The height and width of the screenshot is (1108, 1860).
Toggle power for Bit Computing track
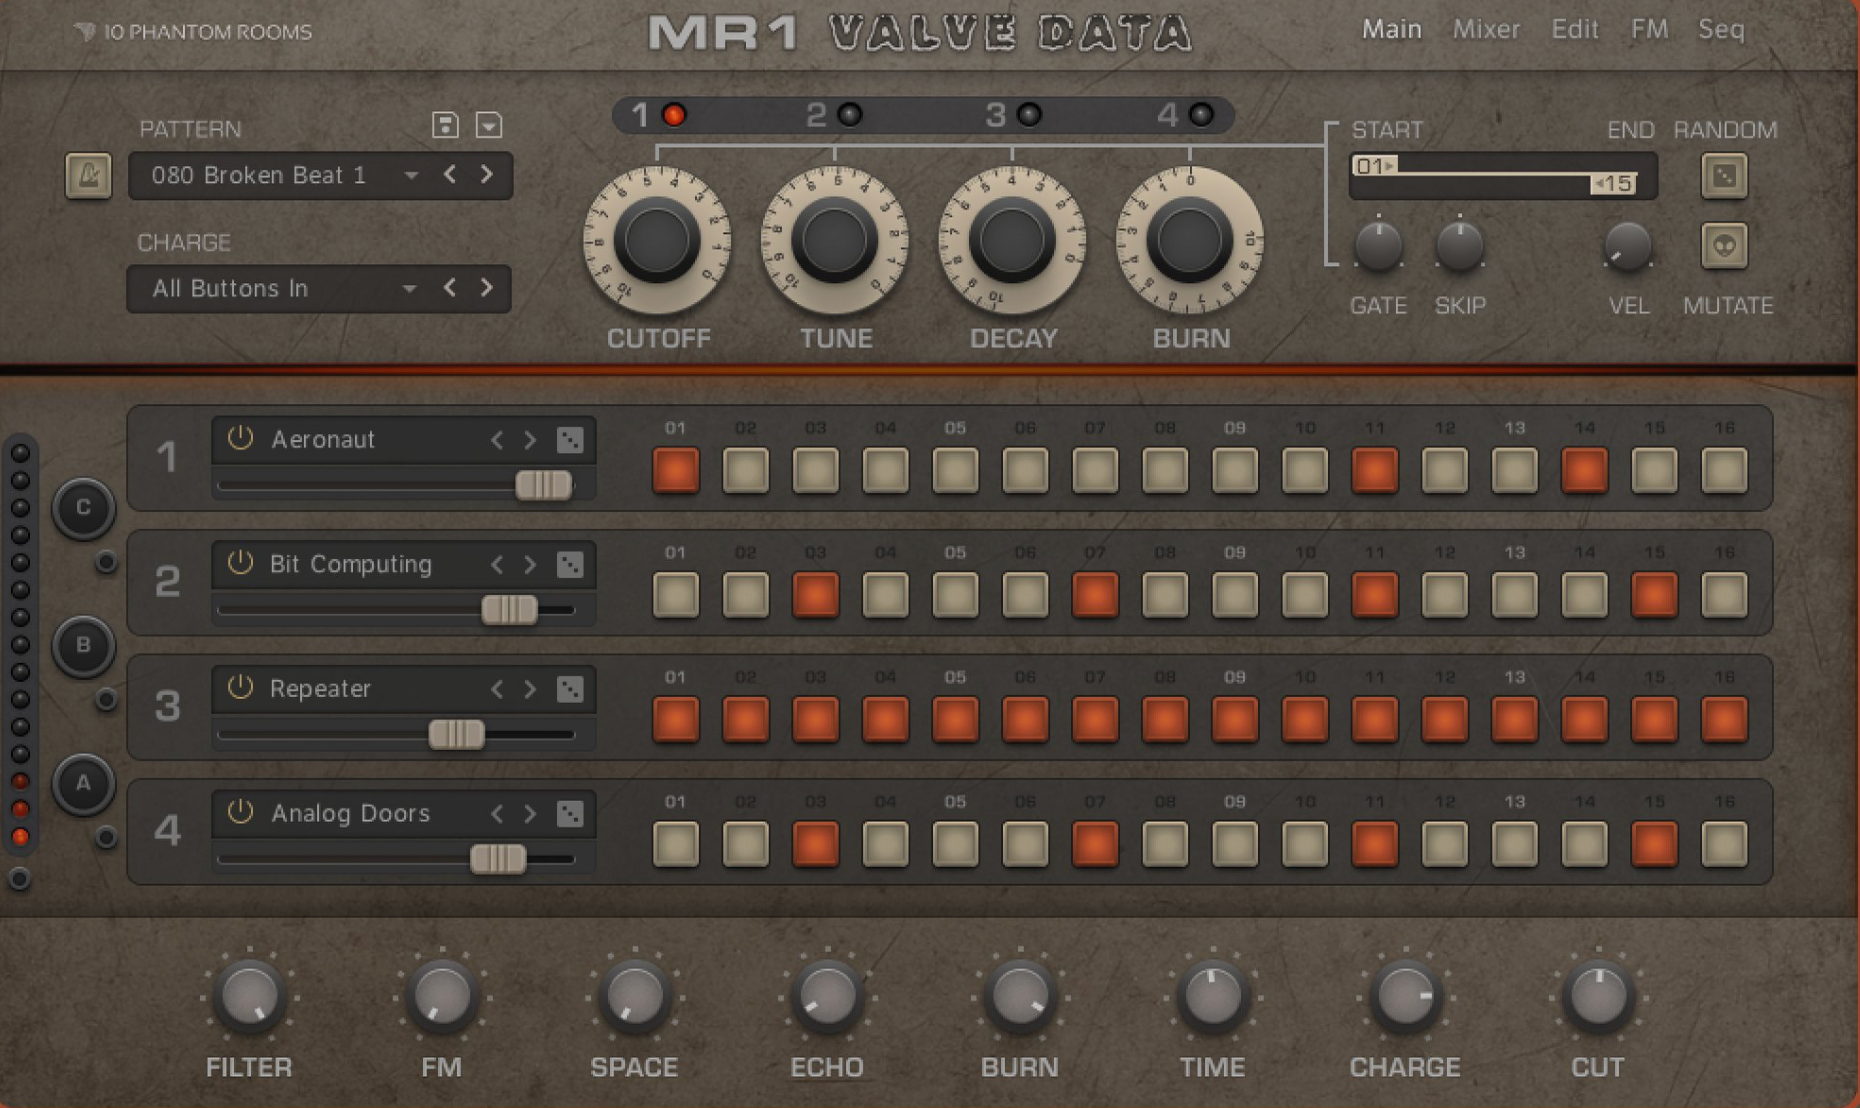tap(240, 563)
